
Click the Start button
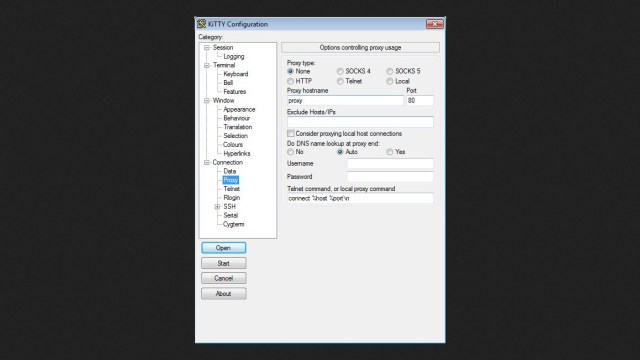point(224,263)
